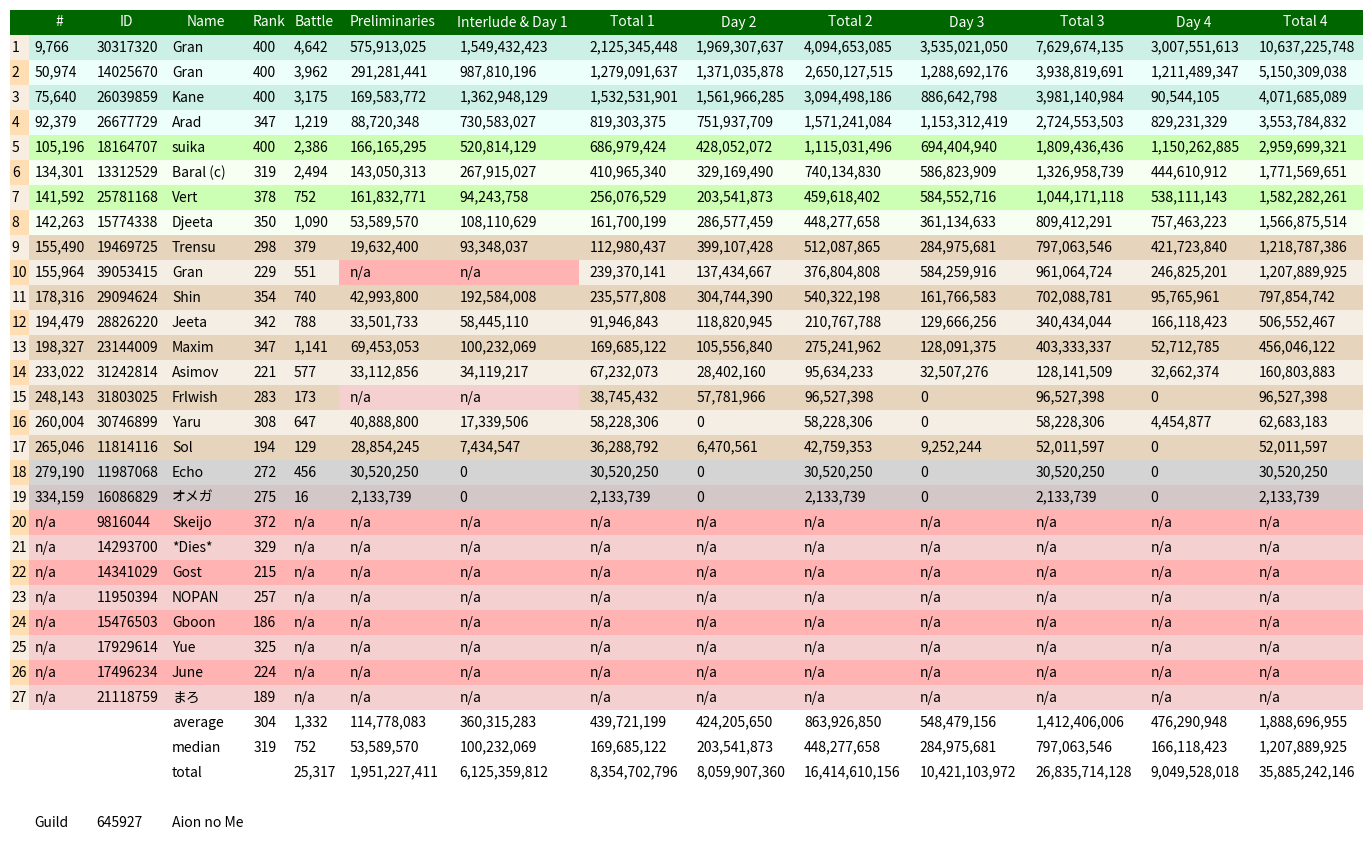The height and width of the screenshot is (845, 1372).
Task: Click the name cell "オメガ"
Action: tap(192, 497)
